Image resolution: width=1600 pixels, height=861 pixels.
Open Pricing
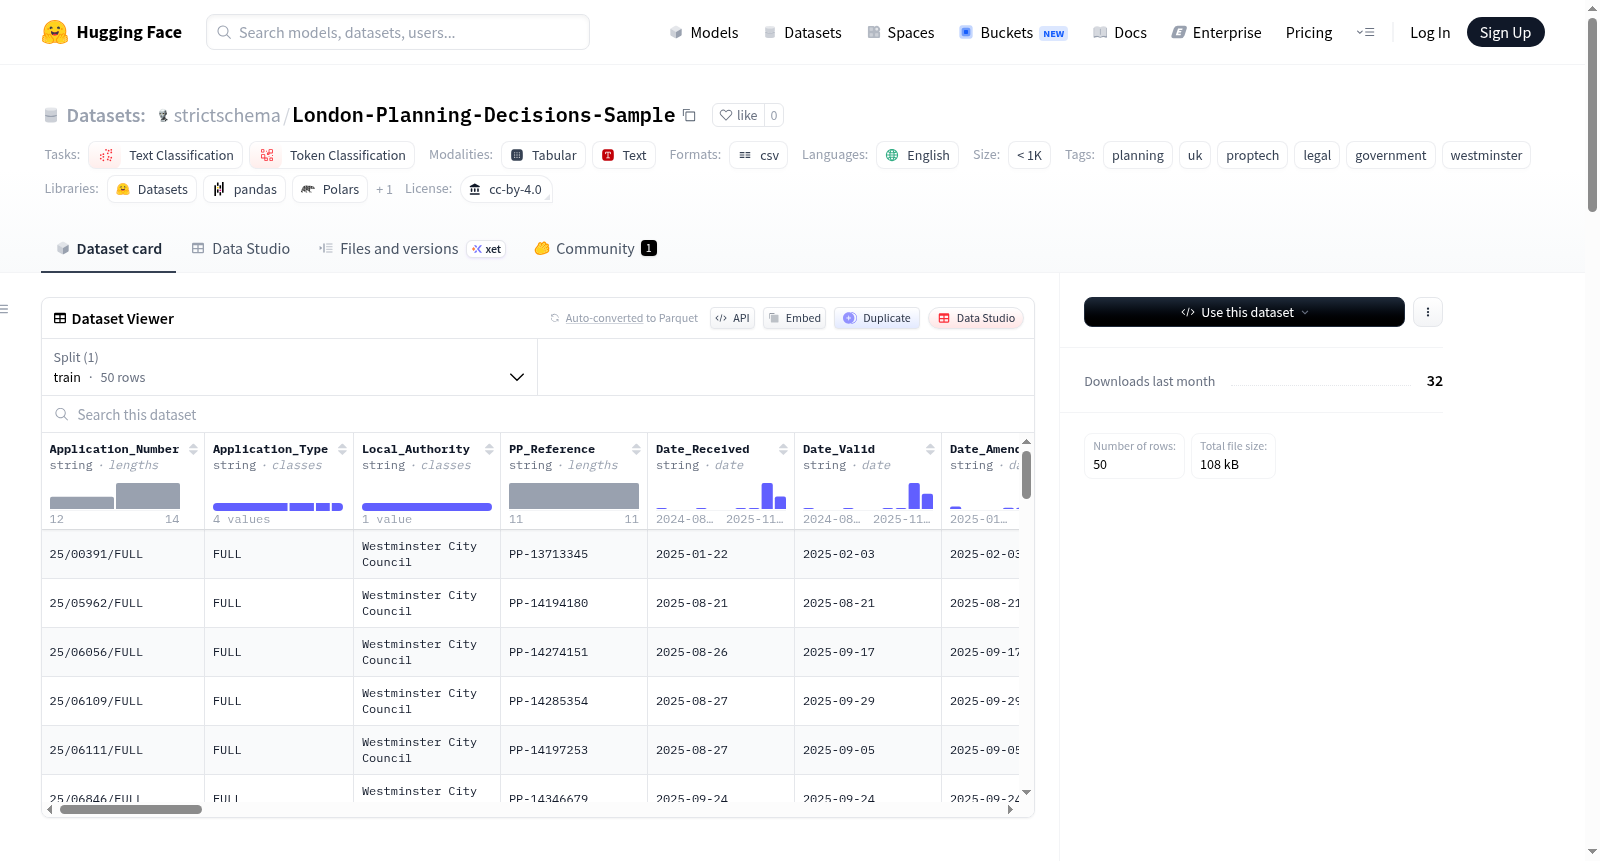pyautogui.click(x=1309, y=32)
